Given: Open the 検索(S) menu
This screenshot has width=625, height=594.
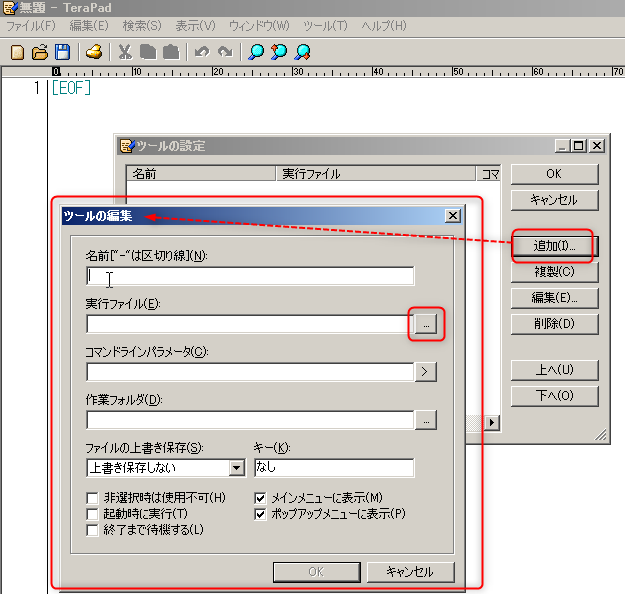Looking at the screenshot, I should click(142, 26).
